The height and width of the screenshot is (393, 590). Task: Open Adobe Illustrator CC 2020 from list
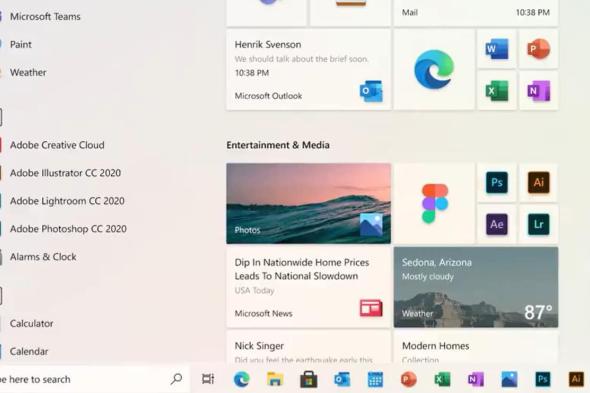[65, 173]
